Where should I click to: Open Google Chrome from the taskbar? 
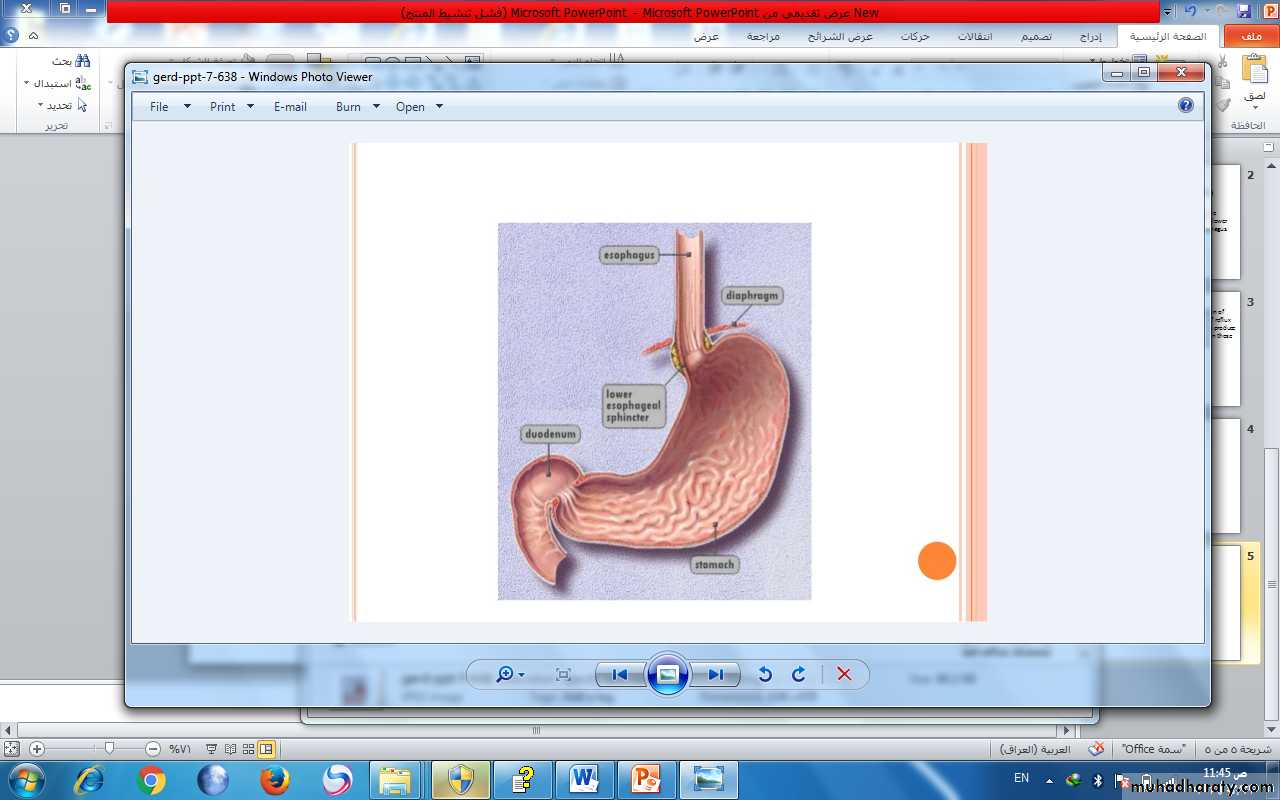(x=151, y=780)
